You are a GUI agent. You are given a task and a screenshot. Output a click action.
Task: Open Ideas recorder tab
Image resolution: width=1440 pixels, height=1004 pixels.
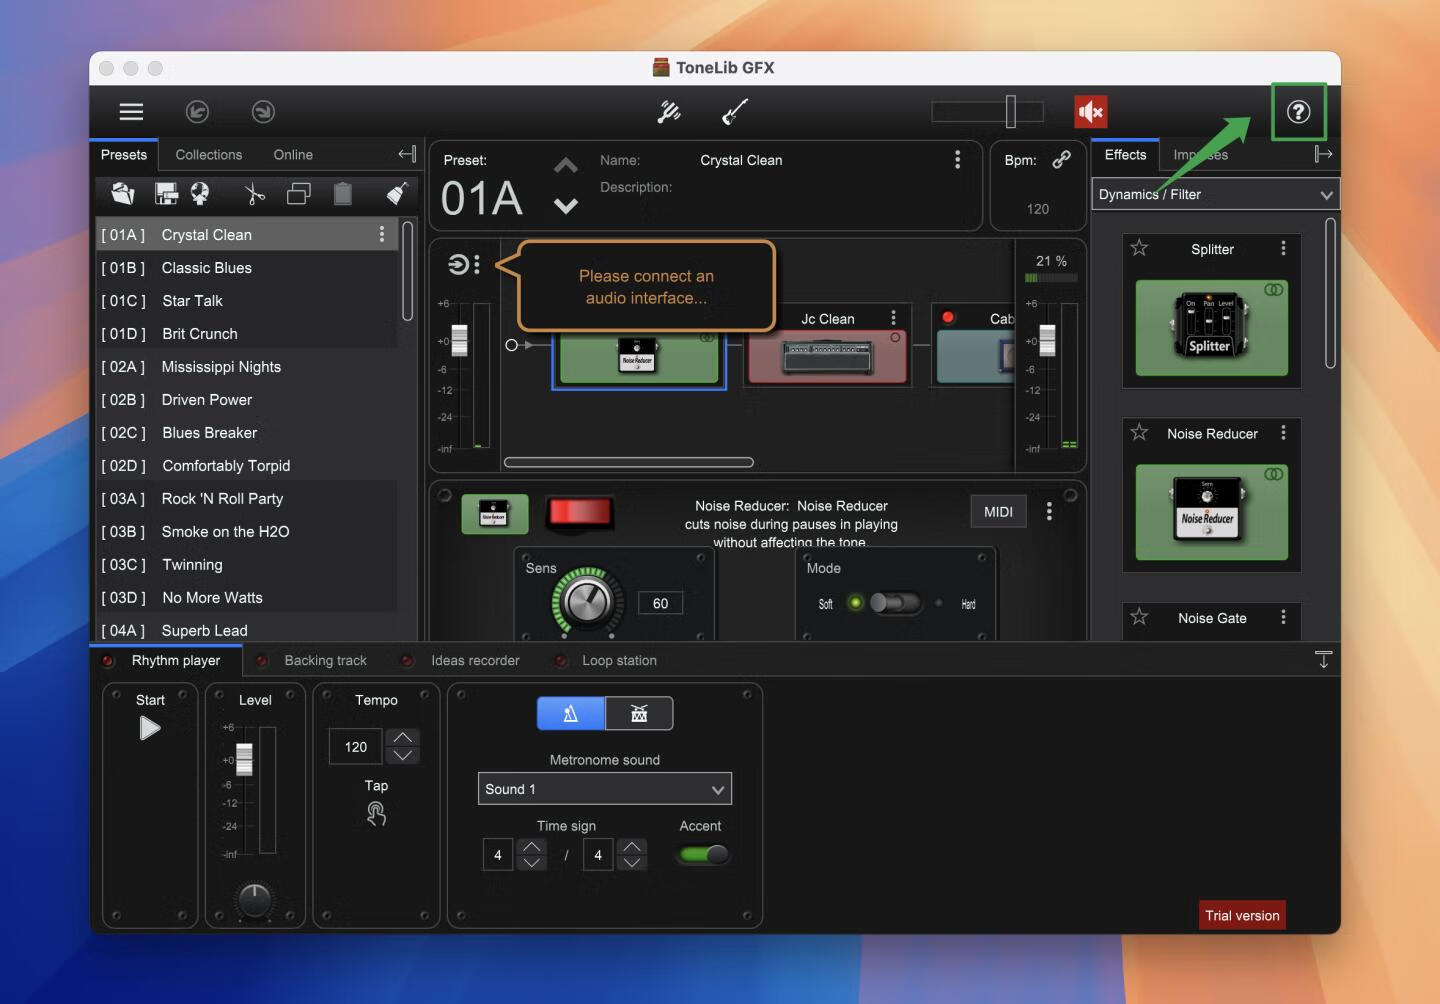point(475,660)
